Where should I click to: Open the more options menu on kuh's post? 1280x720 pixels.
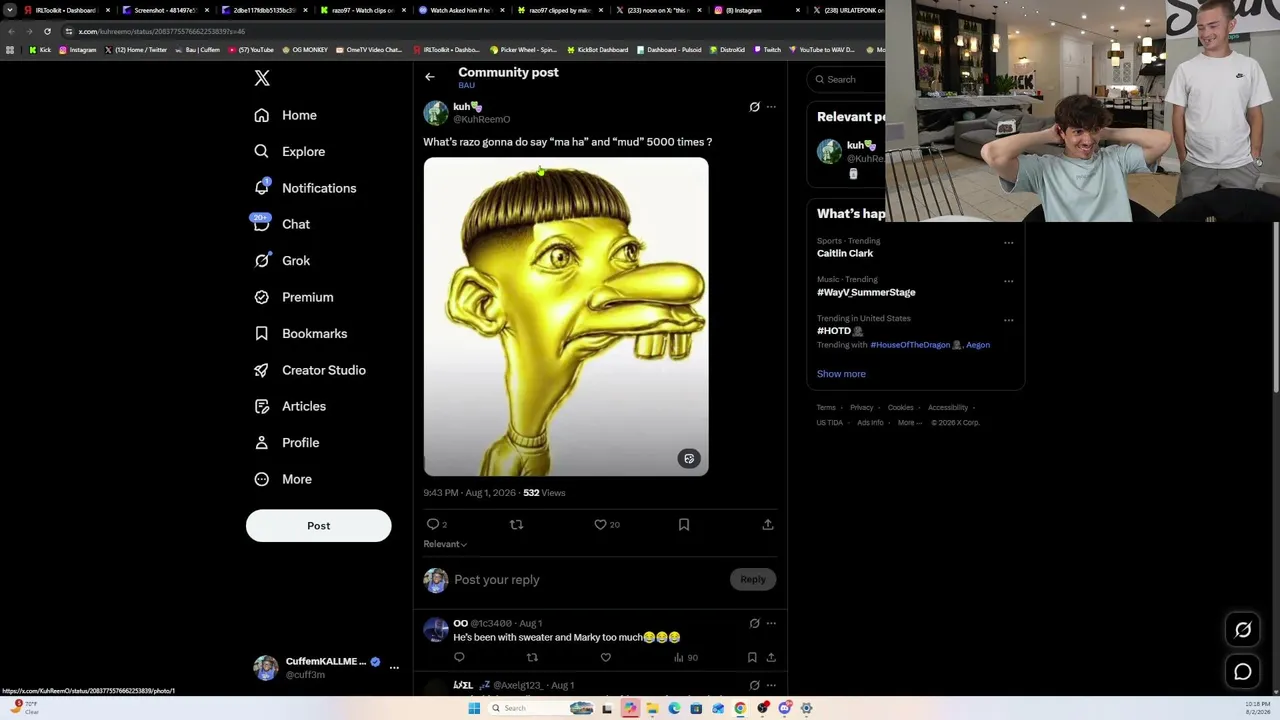click(x=771, y=107)
